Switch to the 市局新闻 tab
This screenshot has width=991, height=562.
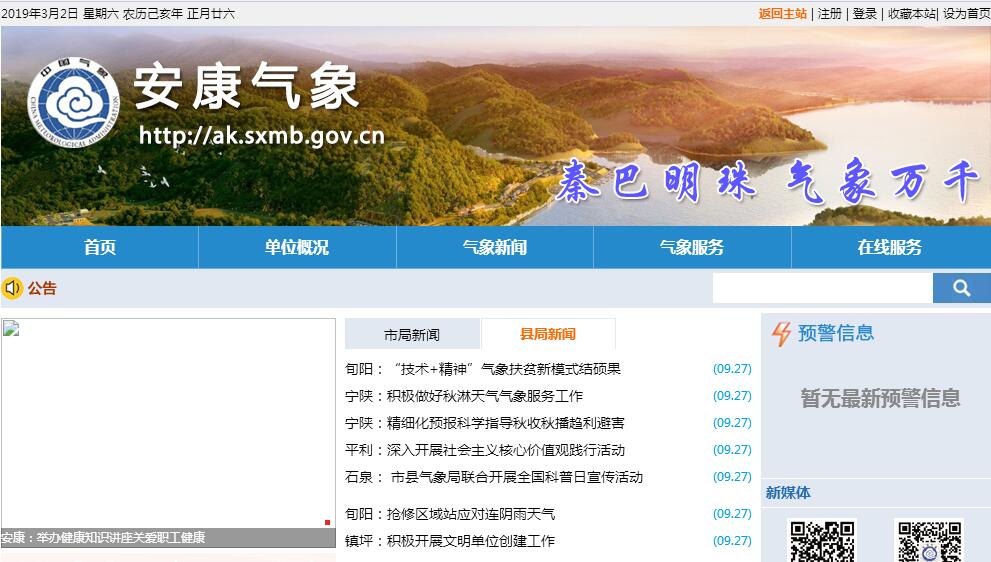pyautogui.click(x=412, y=334)
